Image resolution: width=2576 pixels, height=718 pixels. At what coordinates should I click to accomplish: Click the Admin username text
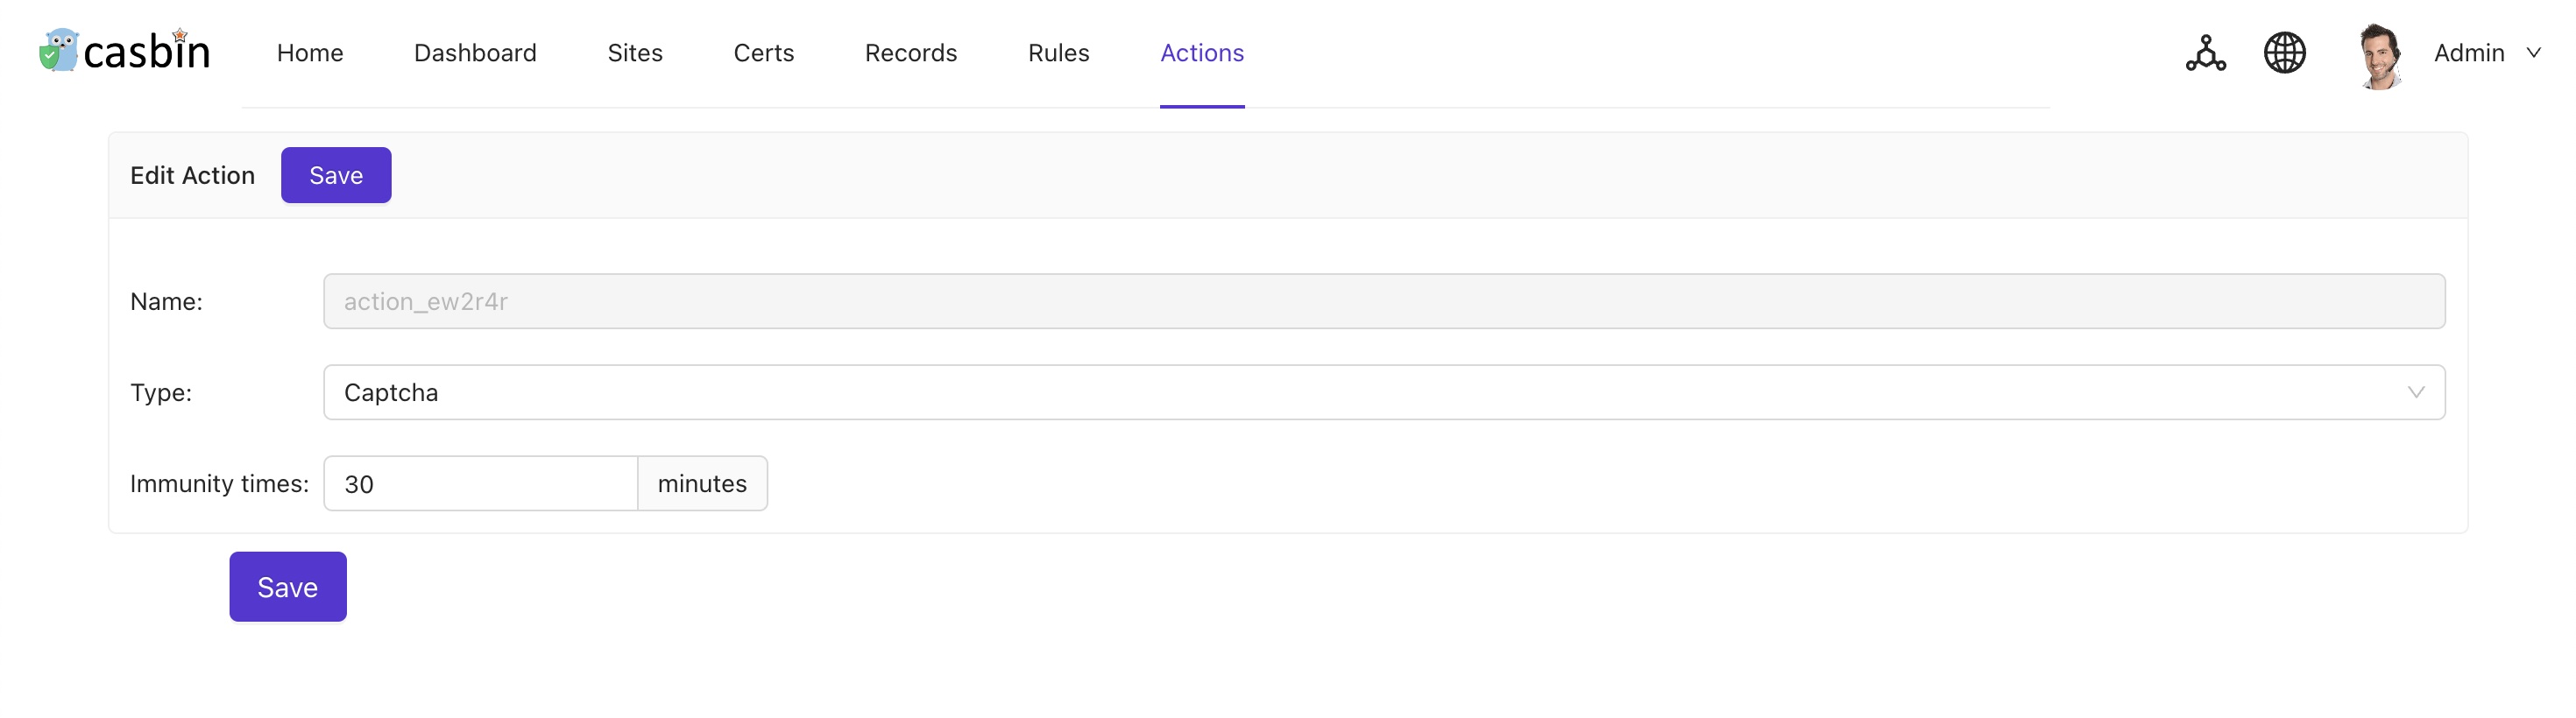(2468, 53)
